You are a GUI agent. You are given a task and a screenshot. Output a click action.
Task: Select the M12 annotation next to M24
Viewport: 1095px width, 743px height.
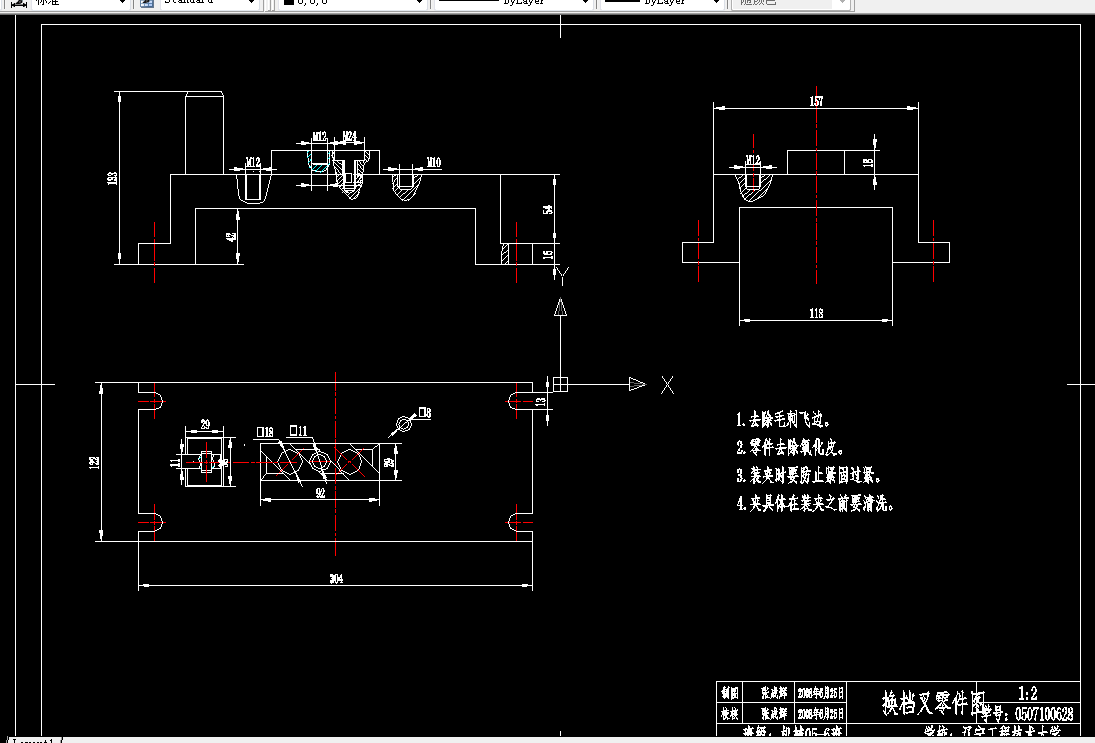pyautogui.click(x=318, y=135)
